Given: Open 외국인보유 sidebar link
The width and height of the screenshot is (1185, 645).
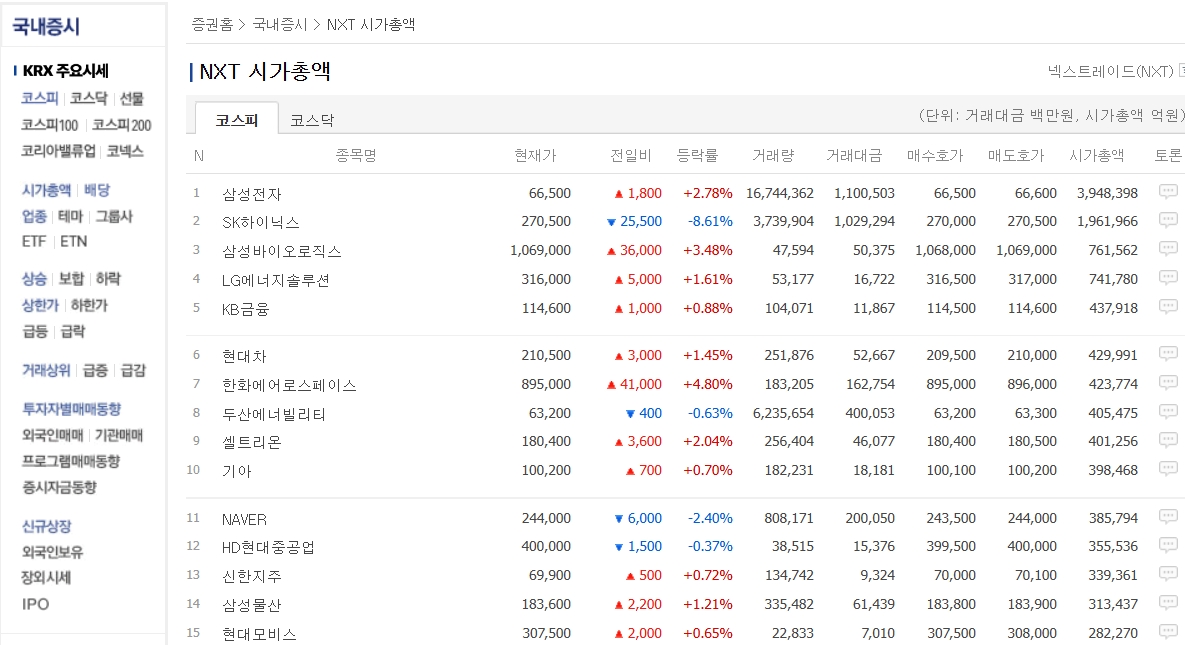Looking at the screenshot, I should coord(52,553).
